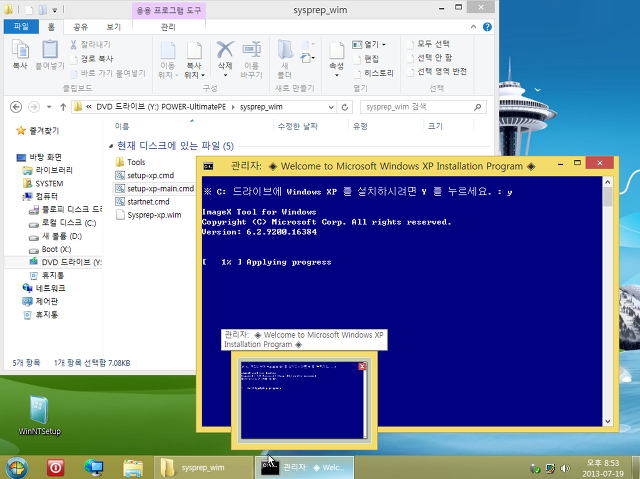Click Control Panel (제어판) in navigation pane
The height and width of the screenshot is (479, 640).
[40, 301]
